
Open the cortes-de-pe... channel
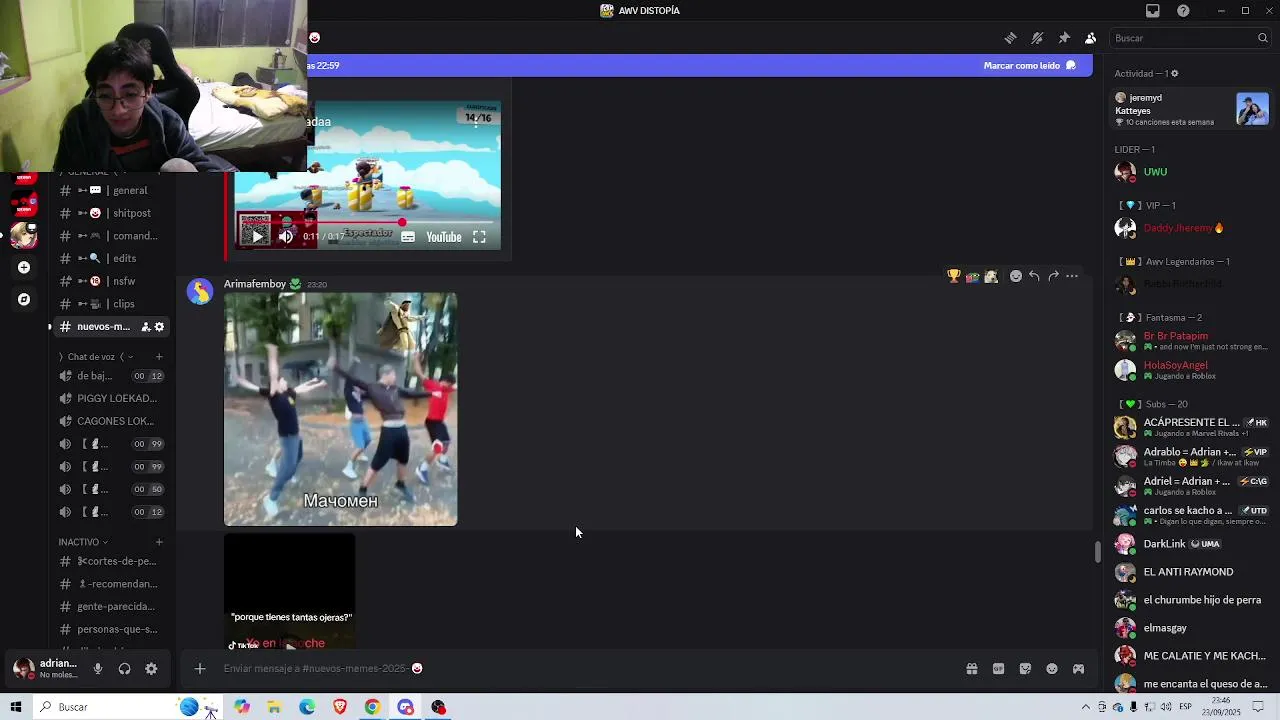[x=112, y=561]
